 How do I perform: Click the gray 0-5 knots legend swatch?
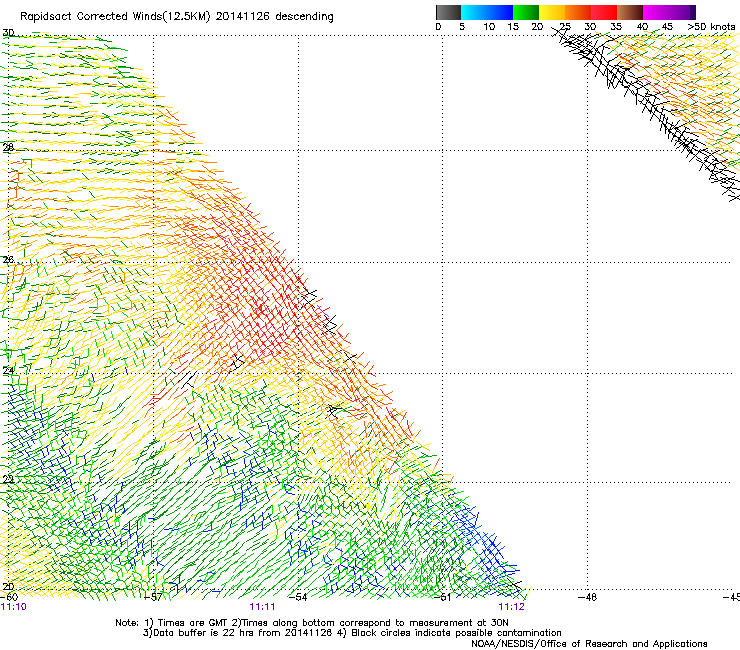449,12
